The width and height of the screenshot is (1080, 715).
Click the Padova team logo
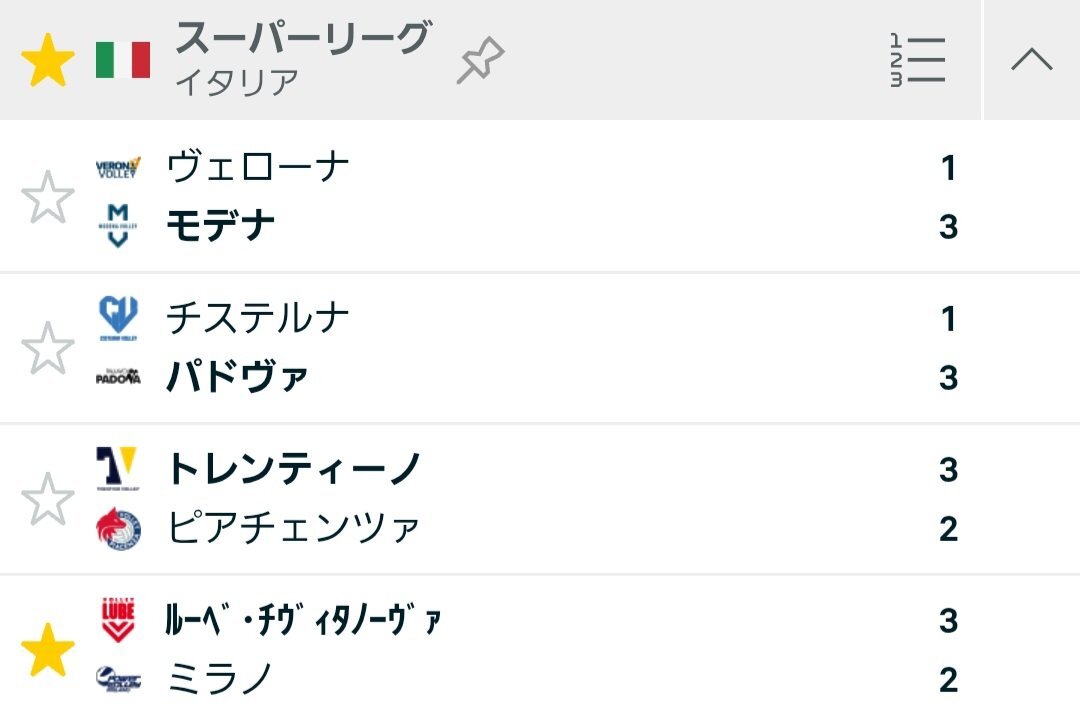coord(118,377)
